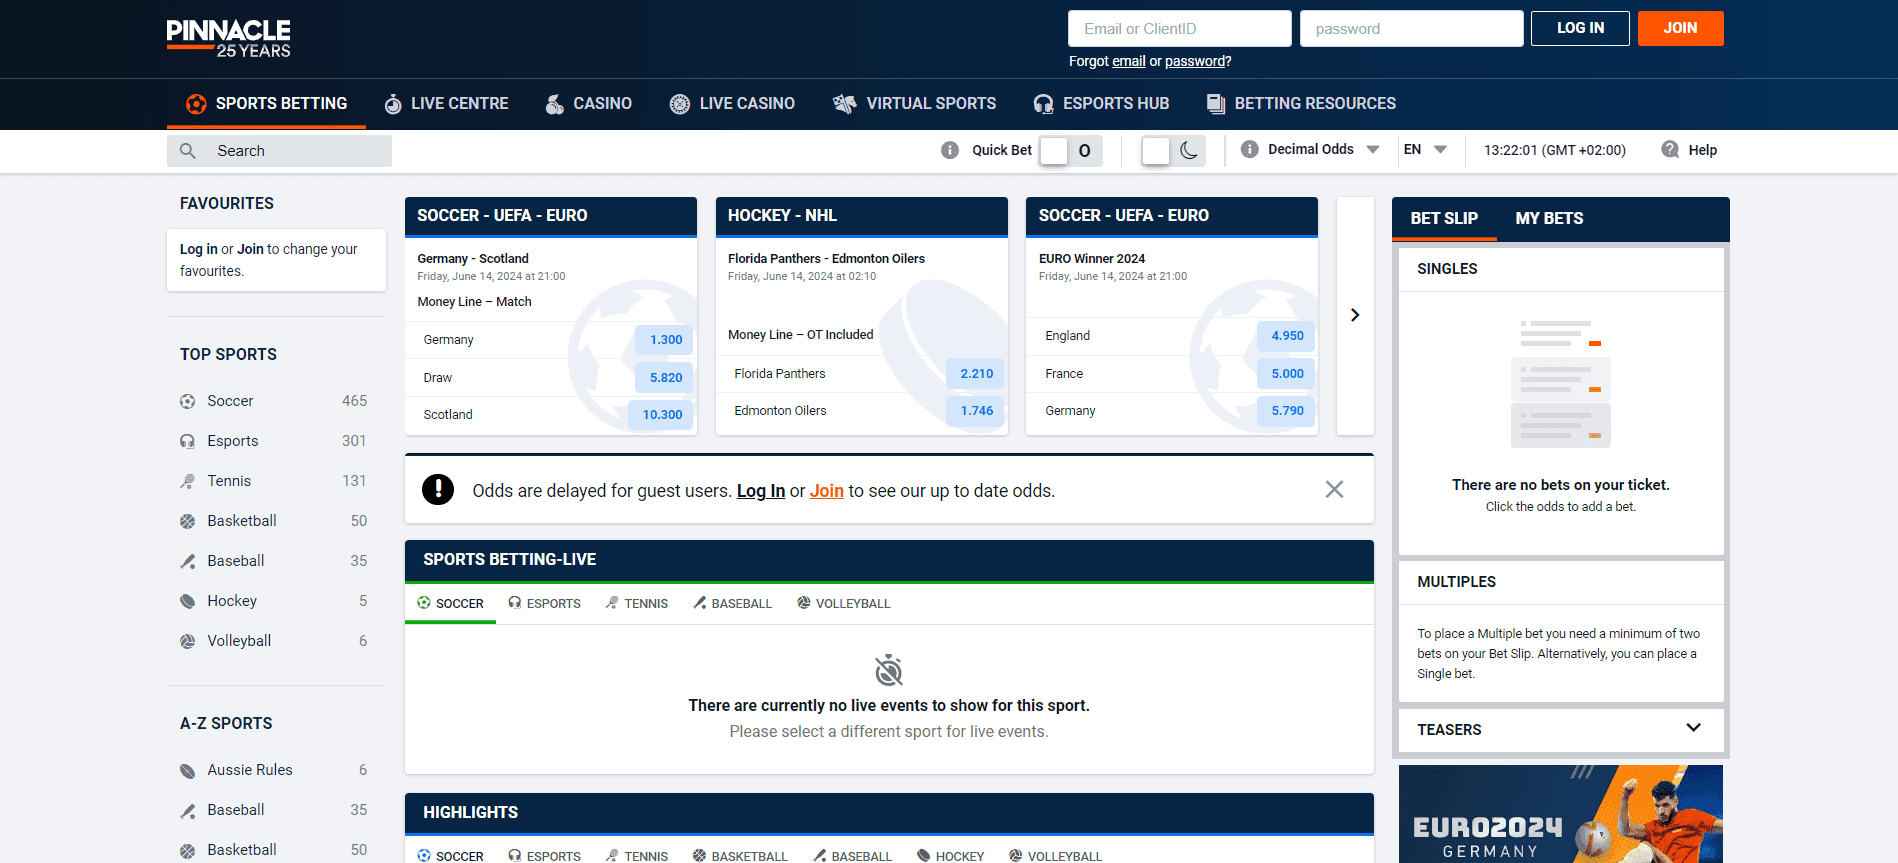Click the Virtual Sports icon
This screenshot has height=863, width=1898.
point(845,104)
